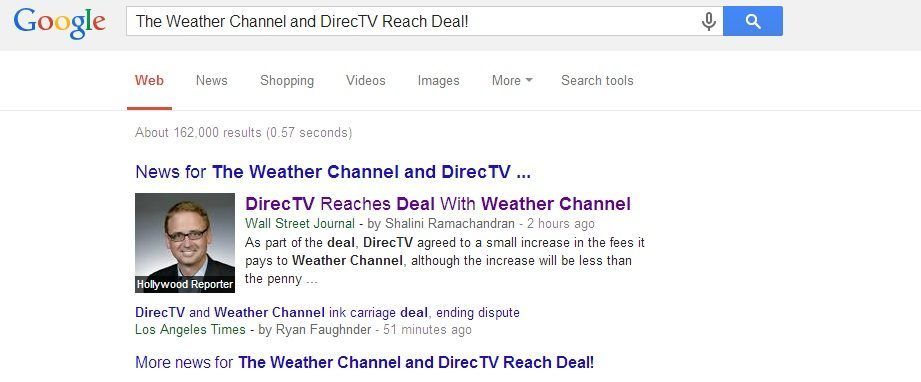Expand the More dropdown menu
Viewport: 921px width, 382px height.
point(512,81)
